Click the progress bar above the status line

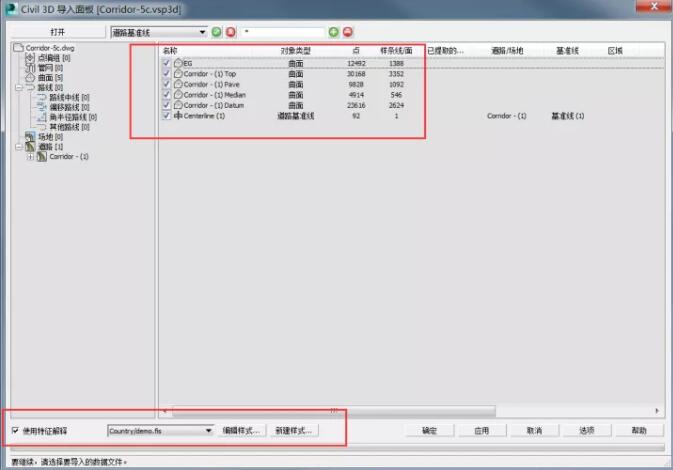click(x=338, y=448)
